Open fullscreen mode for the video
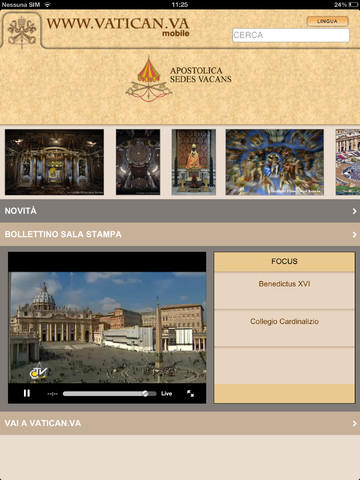This screenshot has height=480, width=360. [190, 394]
